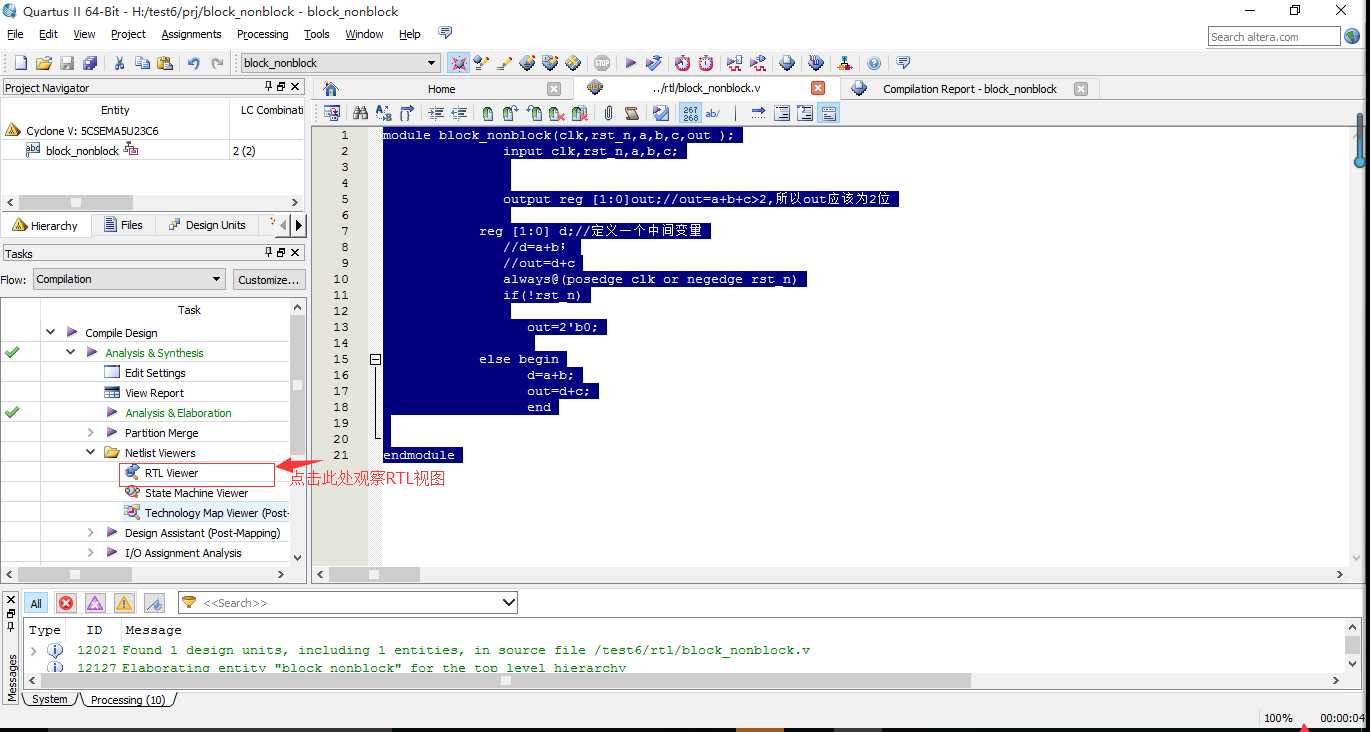Viewport: 1370px width, 732px height.
Task: Toggle the pin icon on Tasks panel
Action: [x=269, y=253]
